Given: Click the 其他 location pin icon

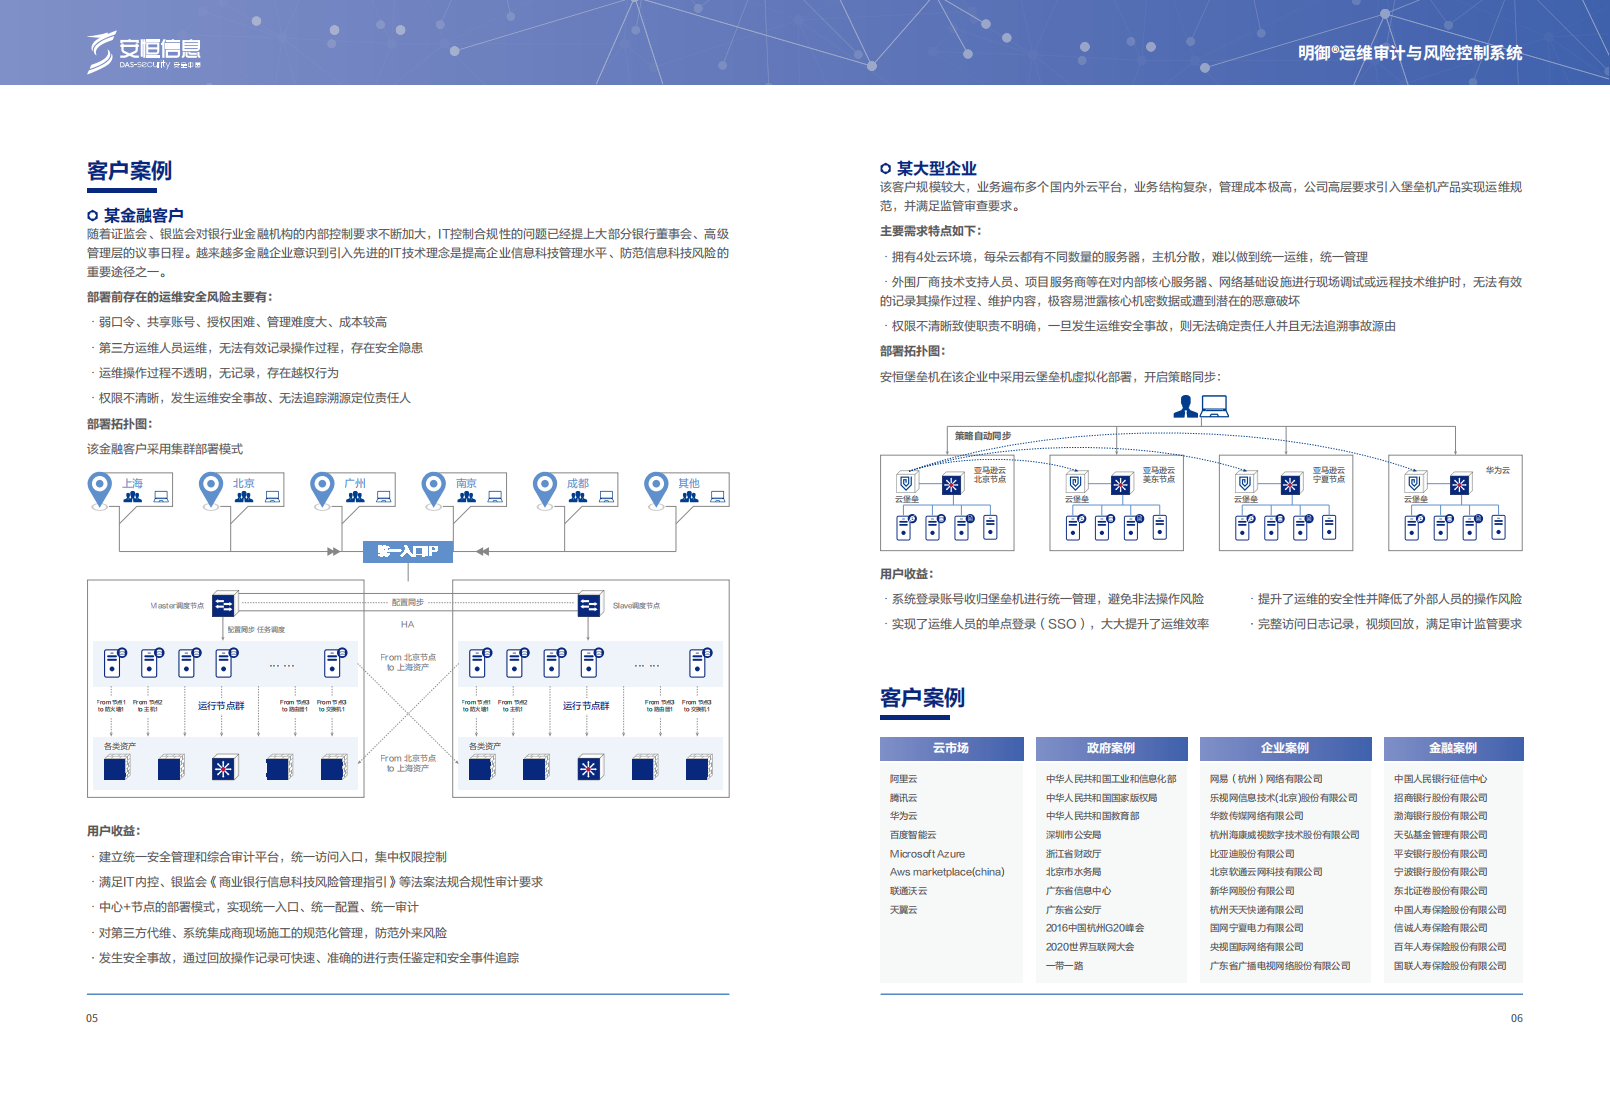Looking at the screenshot, I should (656, 490).
